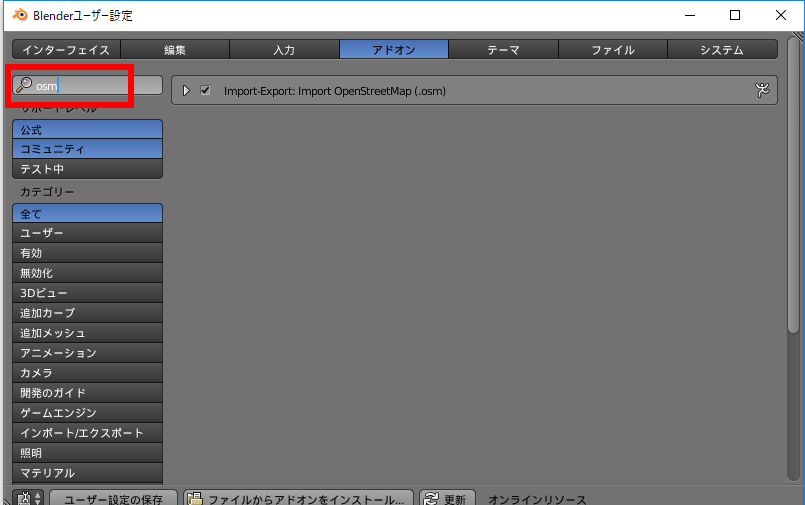Switch to 編集 tab
Image resolution: width=805 pixels, height=505 pixels.
[x=175, y=50]
